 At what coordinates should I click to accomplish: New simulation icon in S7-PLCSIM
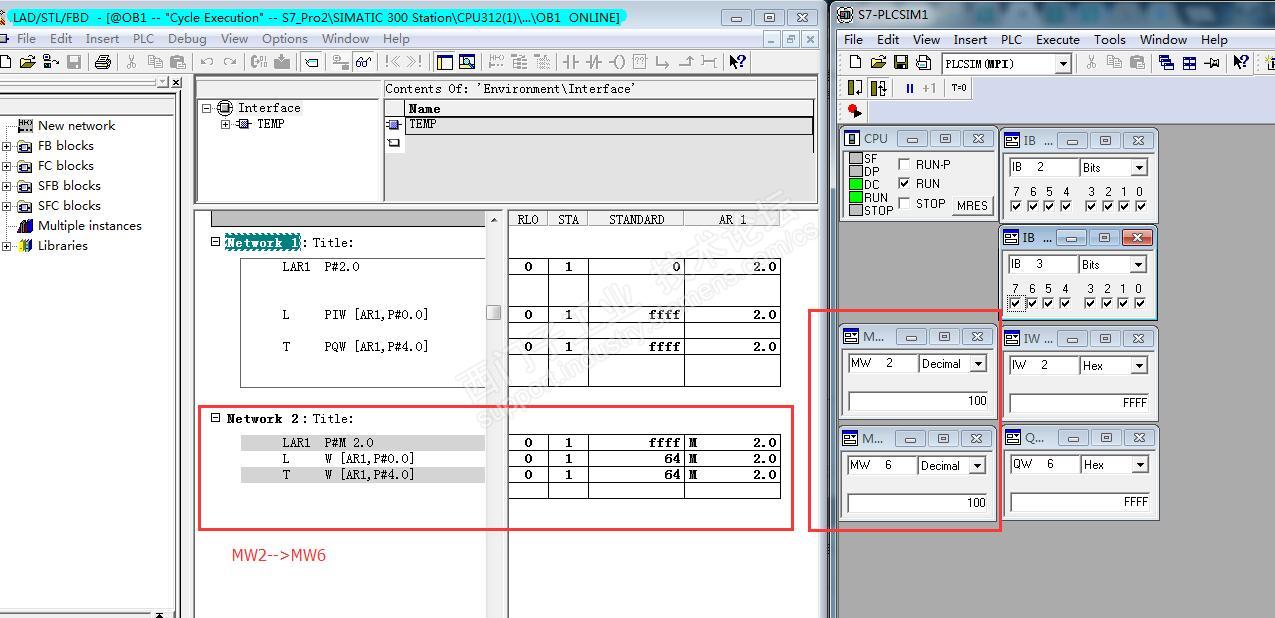(856, 63)
